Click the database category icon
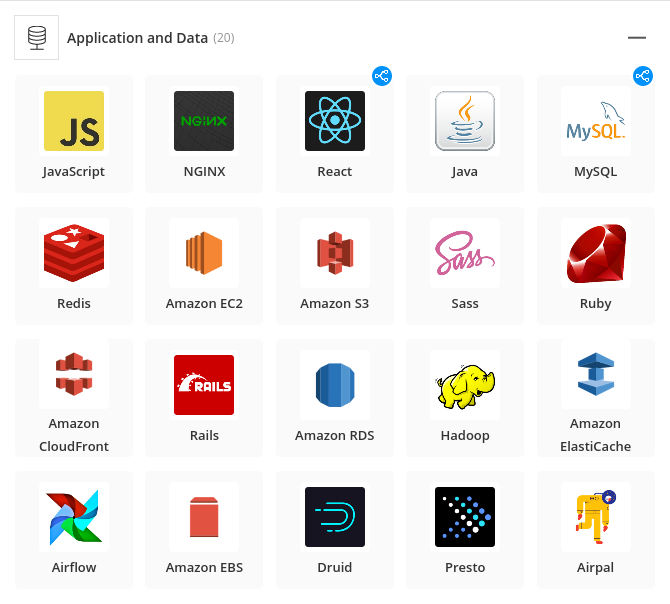 tap(36, 38)
